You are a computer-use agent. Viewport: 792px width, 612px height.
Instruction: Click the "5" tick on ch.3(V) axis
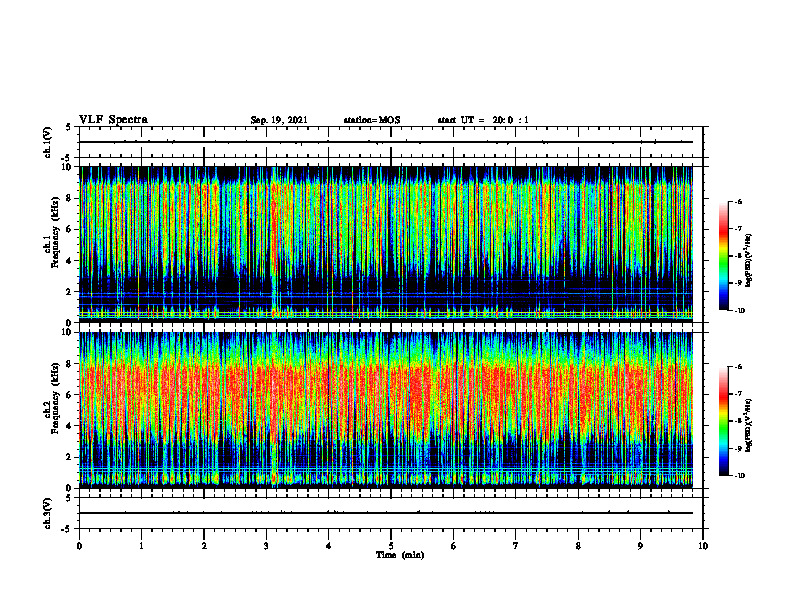68,498
